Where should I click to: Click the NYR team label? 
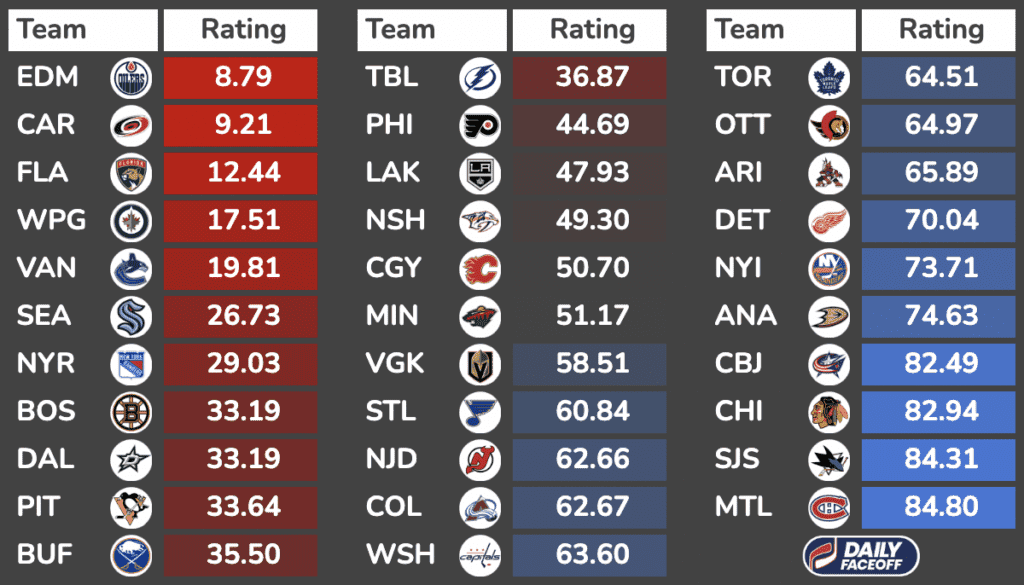coord(45,363)
